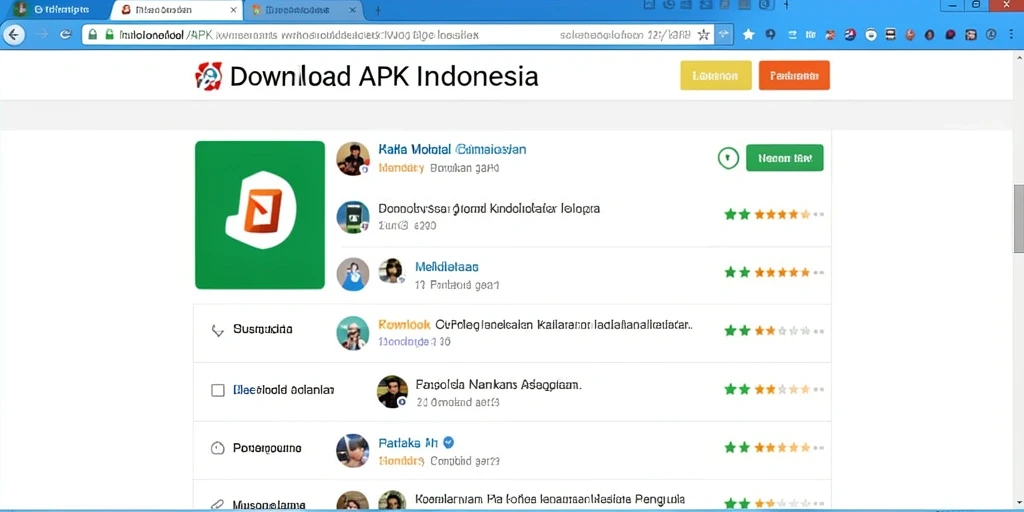Click the avatar beside Fasolela Nankans

(x=392, y=392)
